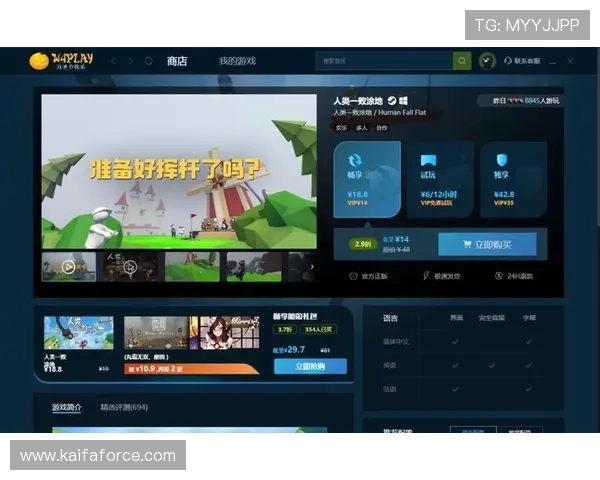Viewport: 600px width, 480px height.
Task: Switch to the 我的游戏 tab
Action: click(x=237, y=61)
